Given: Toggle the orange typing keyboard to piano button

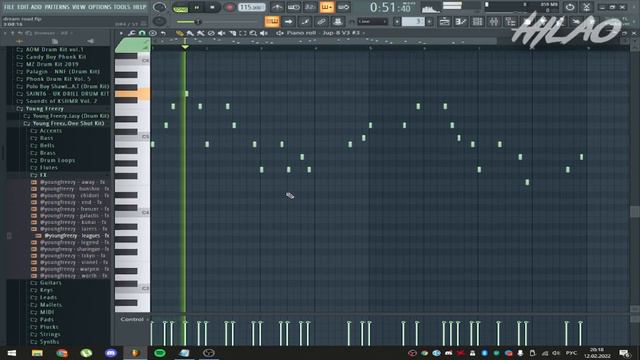Looking at the screenshot, I should pos(272,22).
